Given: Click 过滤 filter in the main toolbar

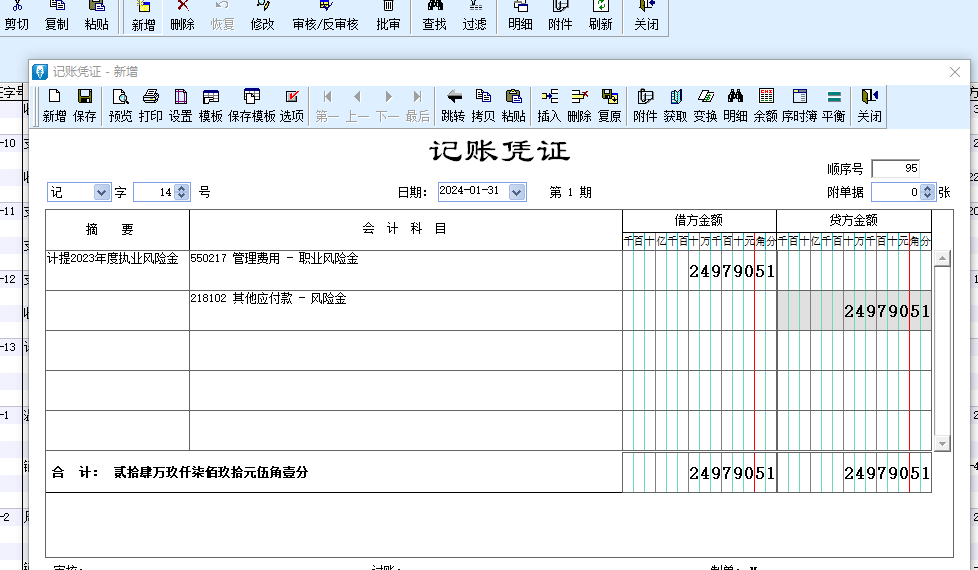Looking at the screenshot, I should coord(474,16).
